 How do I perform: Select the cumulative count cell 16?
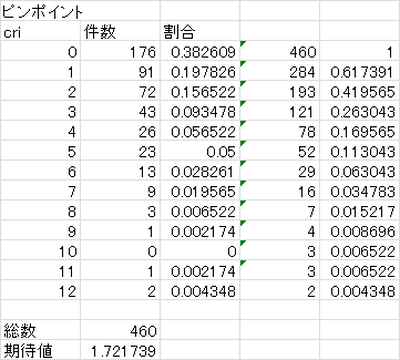(x=280, y=191)
